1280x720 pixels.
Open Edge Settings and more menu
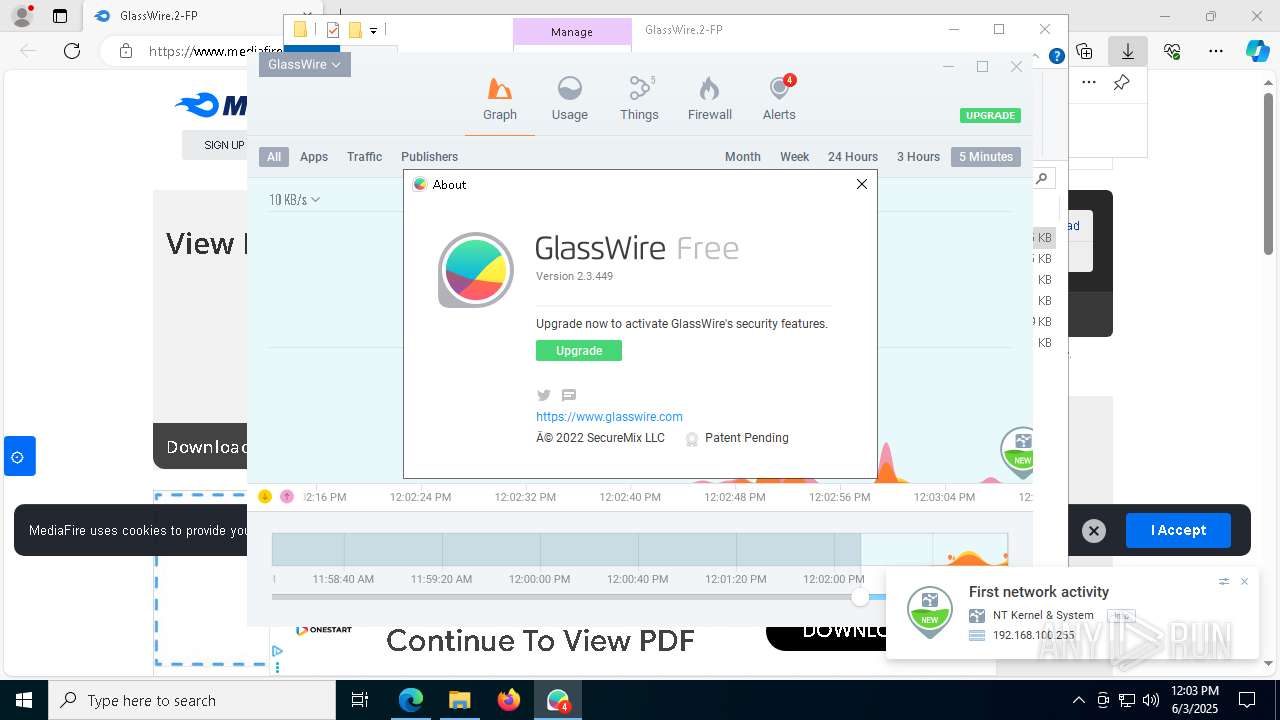(1216, 51)
